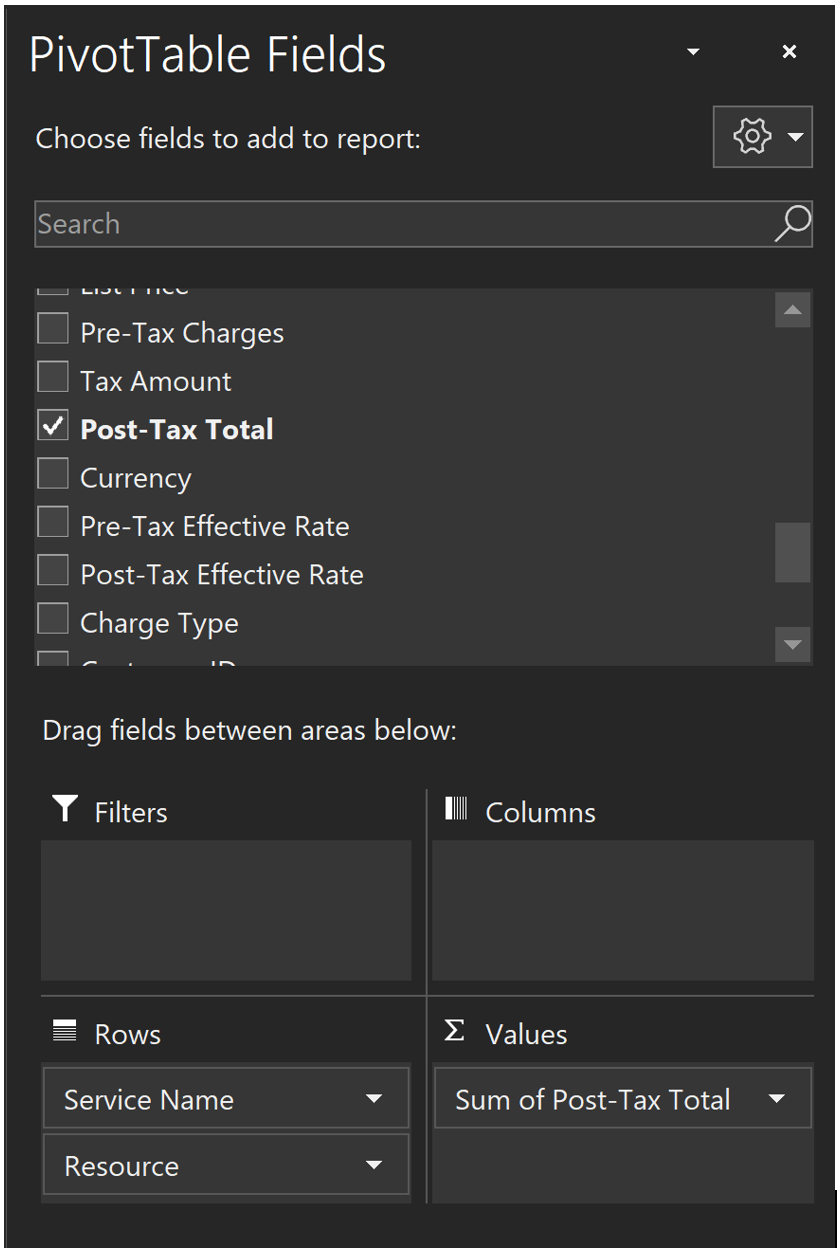This screenshot has width=839, height=1250.
Task: Click the Filters funnel icon
Action: (x=65, y=809)
